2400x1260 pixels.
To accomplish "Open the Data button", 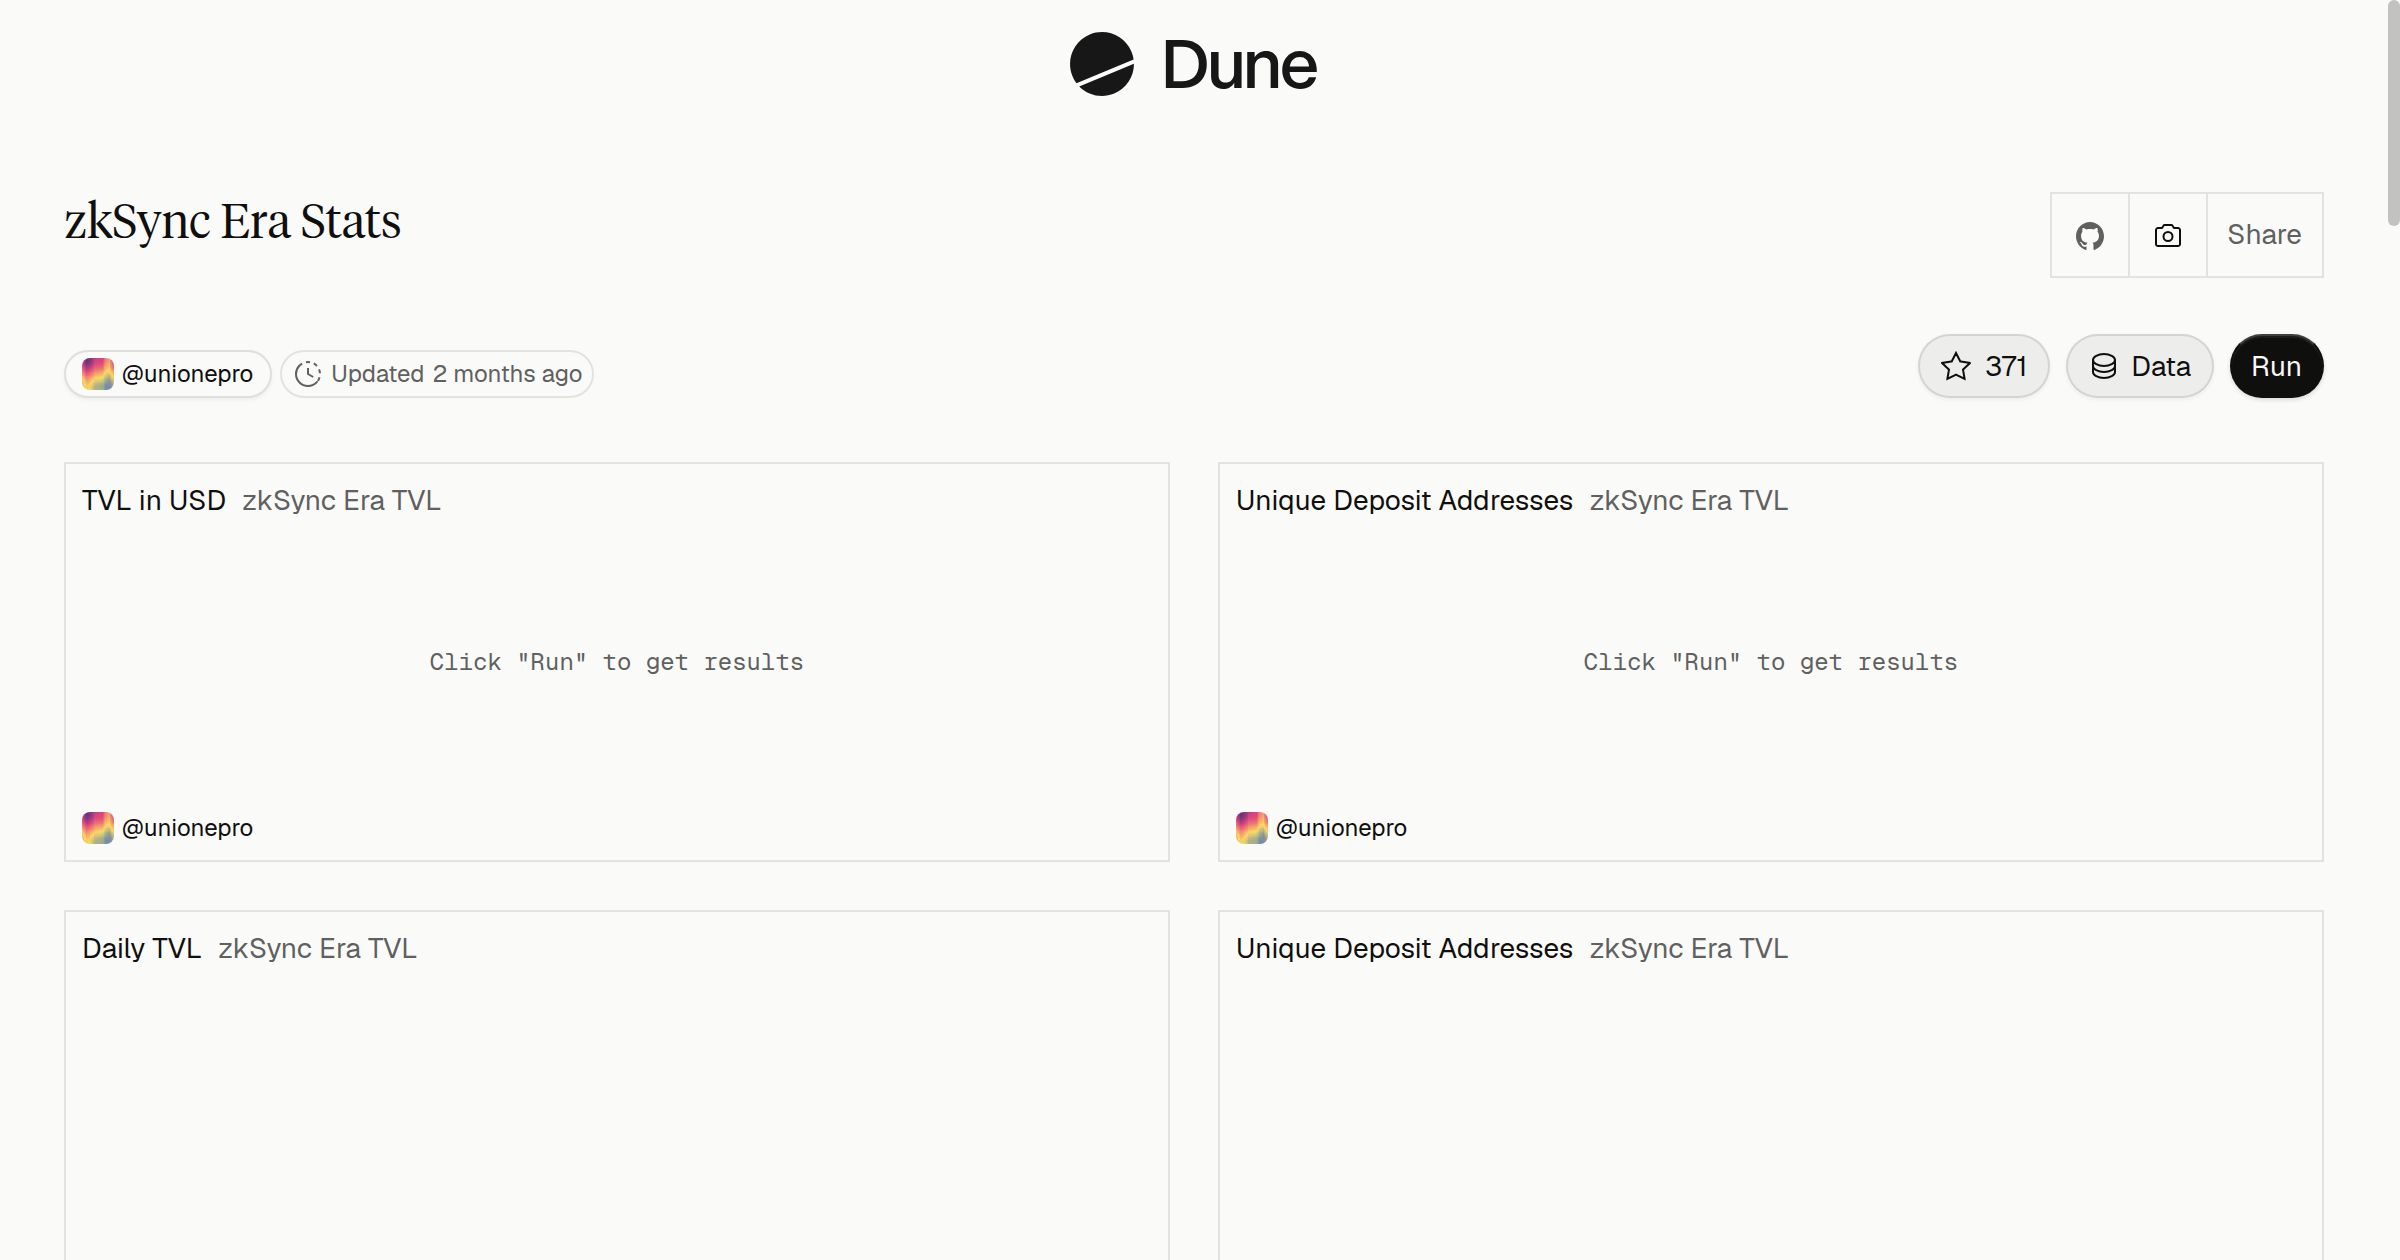I will click(x=2139, y=366).
